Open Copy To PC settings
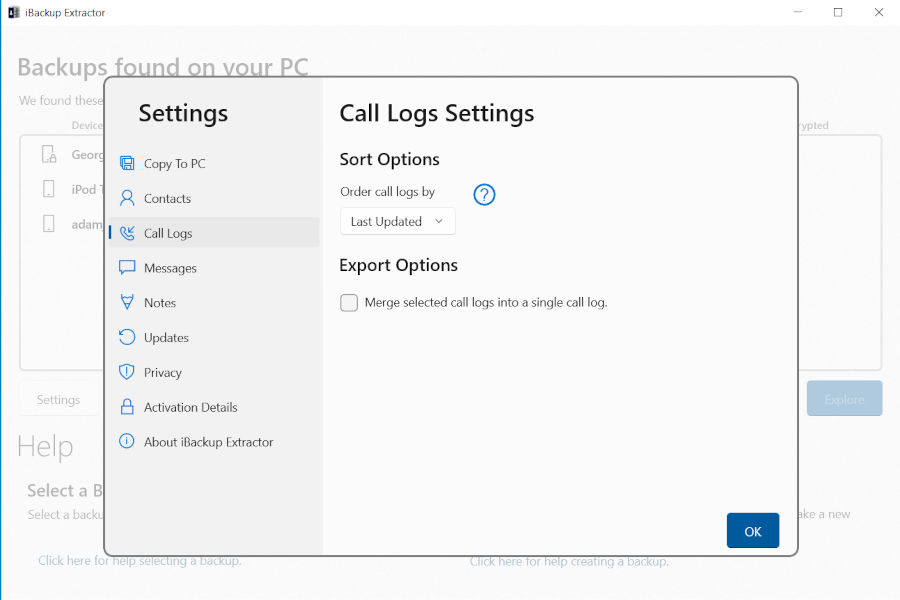This screenshot has width=900, height=600. pyautogui.click(x=214, y=164)
